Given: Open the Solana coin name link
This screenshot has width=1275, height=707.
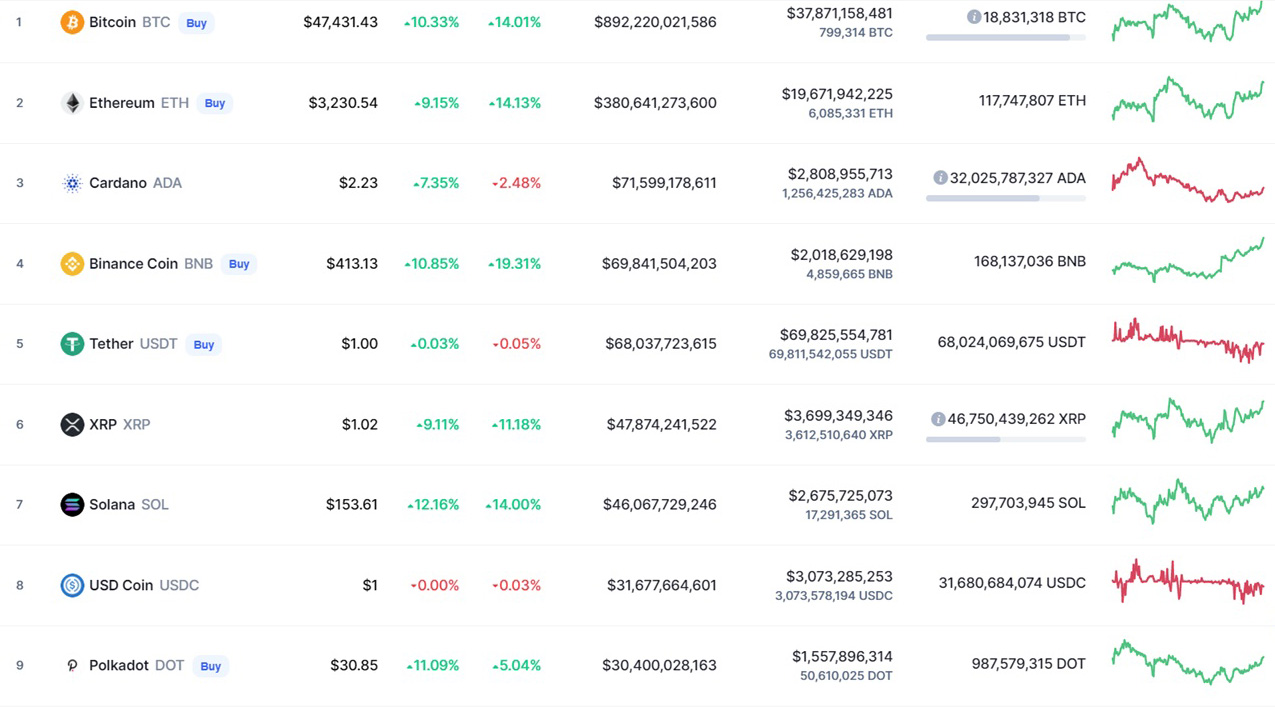Looking at the screenshot, I should coord(112,505).
